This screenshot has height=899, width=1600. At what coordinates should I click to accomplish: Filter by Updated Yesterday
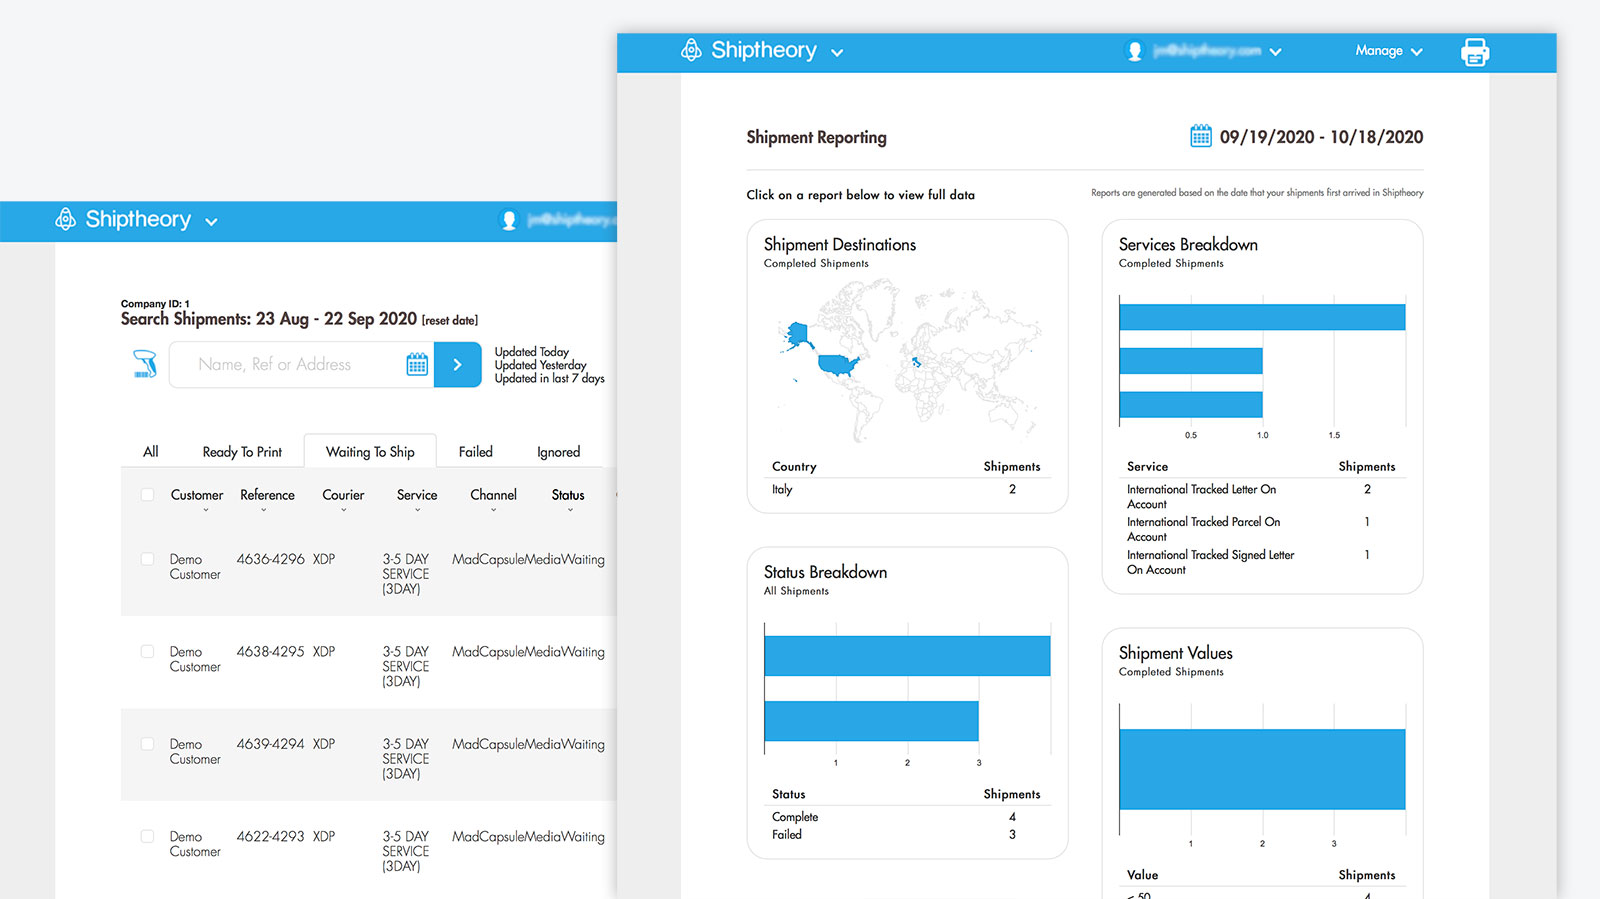(540, 365)
